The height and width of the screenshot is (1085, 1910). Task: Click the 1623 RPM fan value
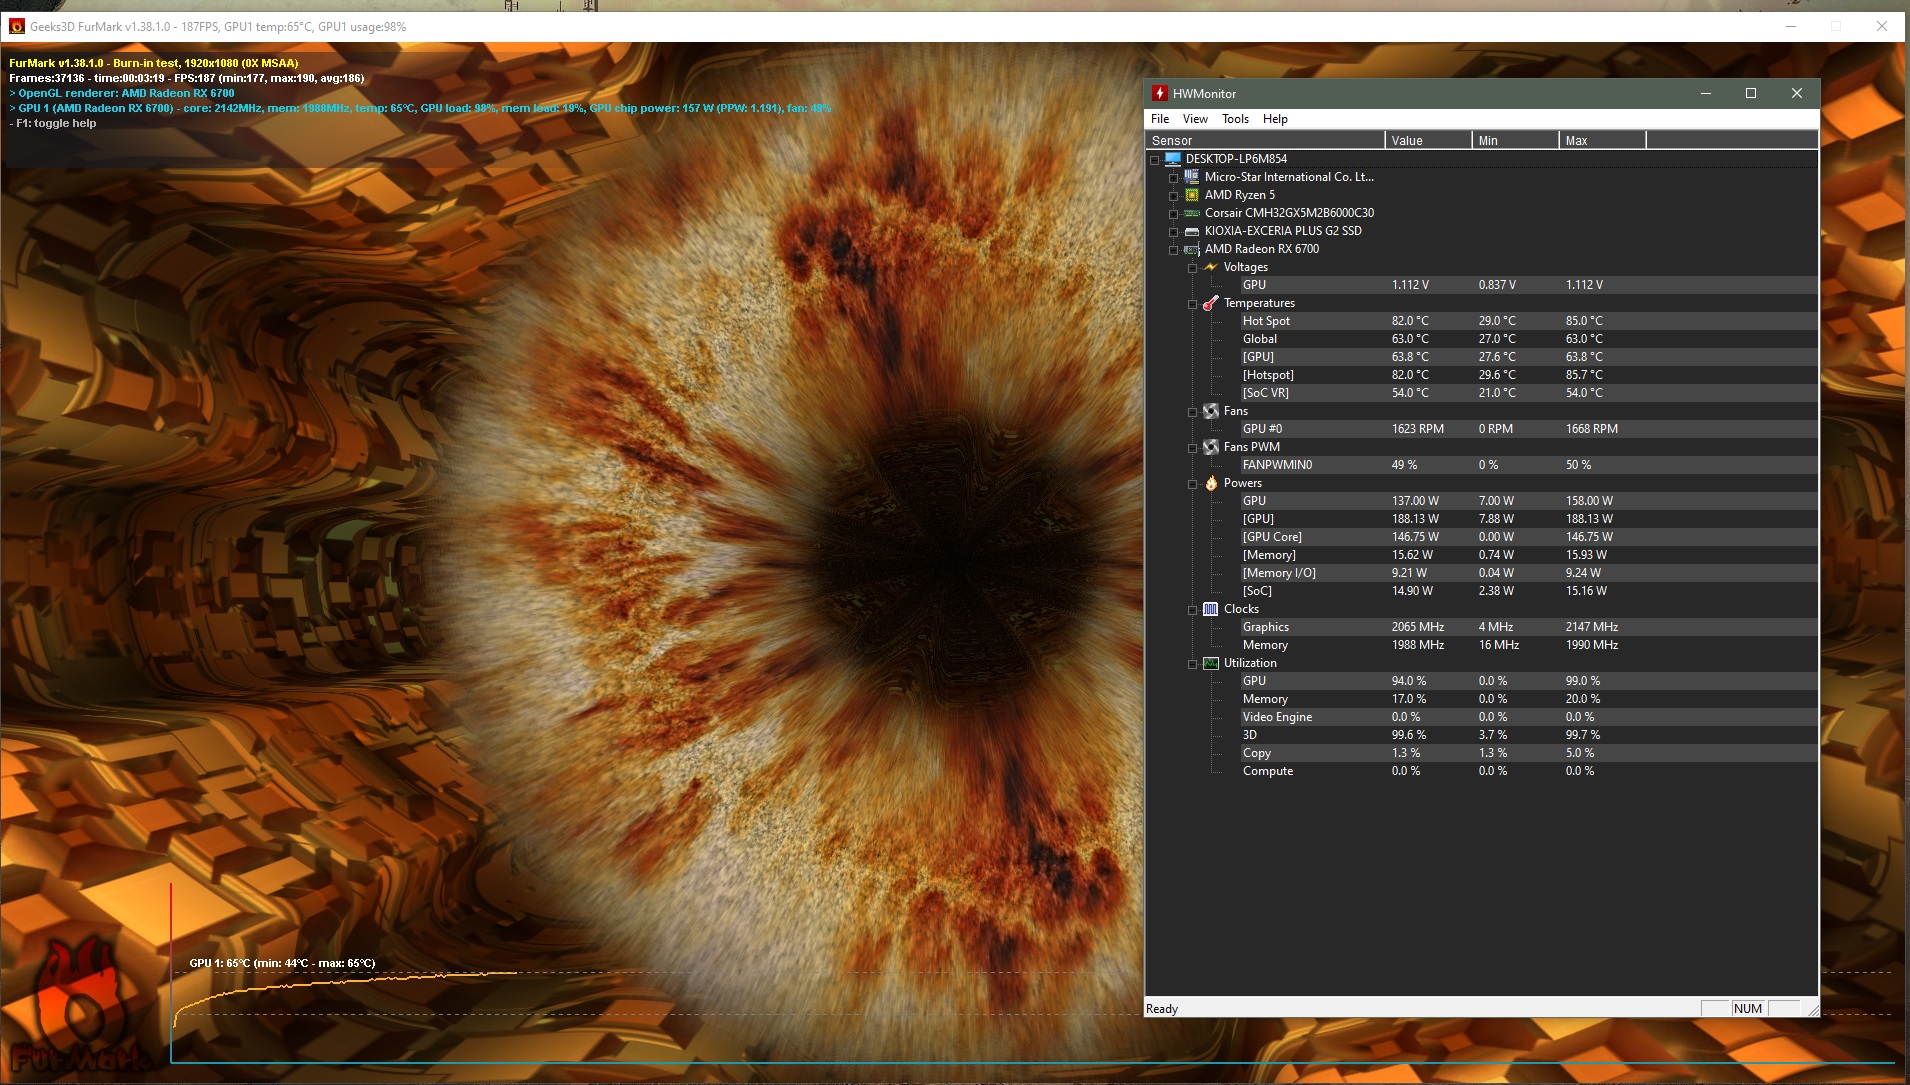(x=1418, y=429)
